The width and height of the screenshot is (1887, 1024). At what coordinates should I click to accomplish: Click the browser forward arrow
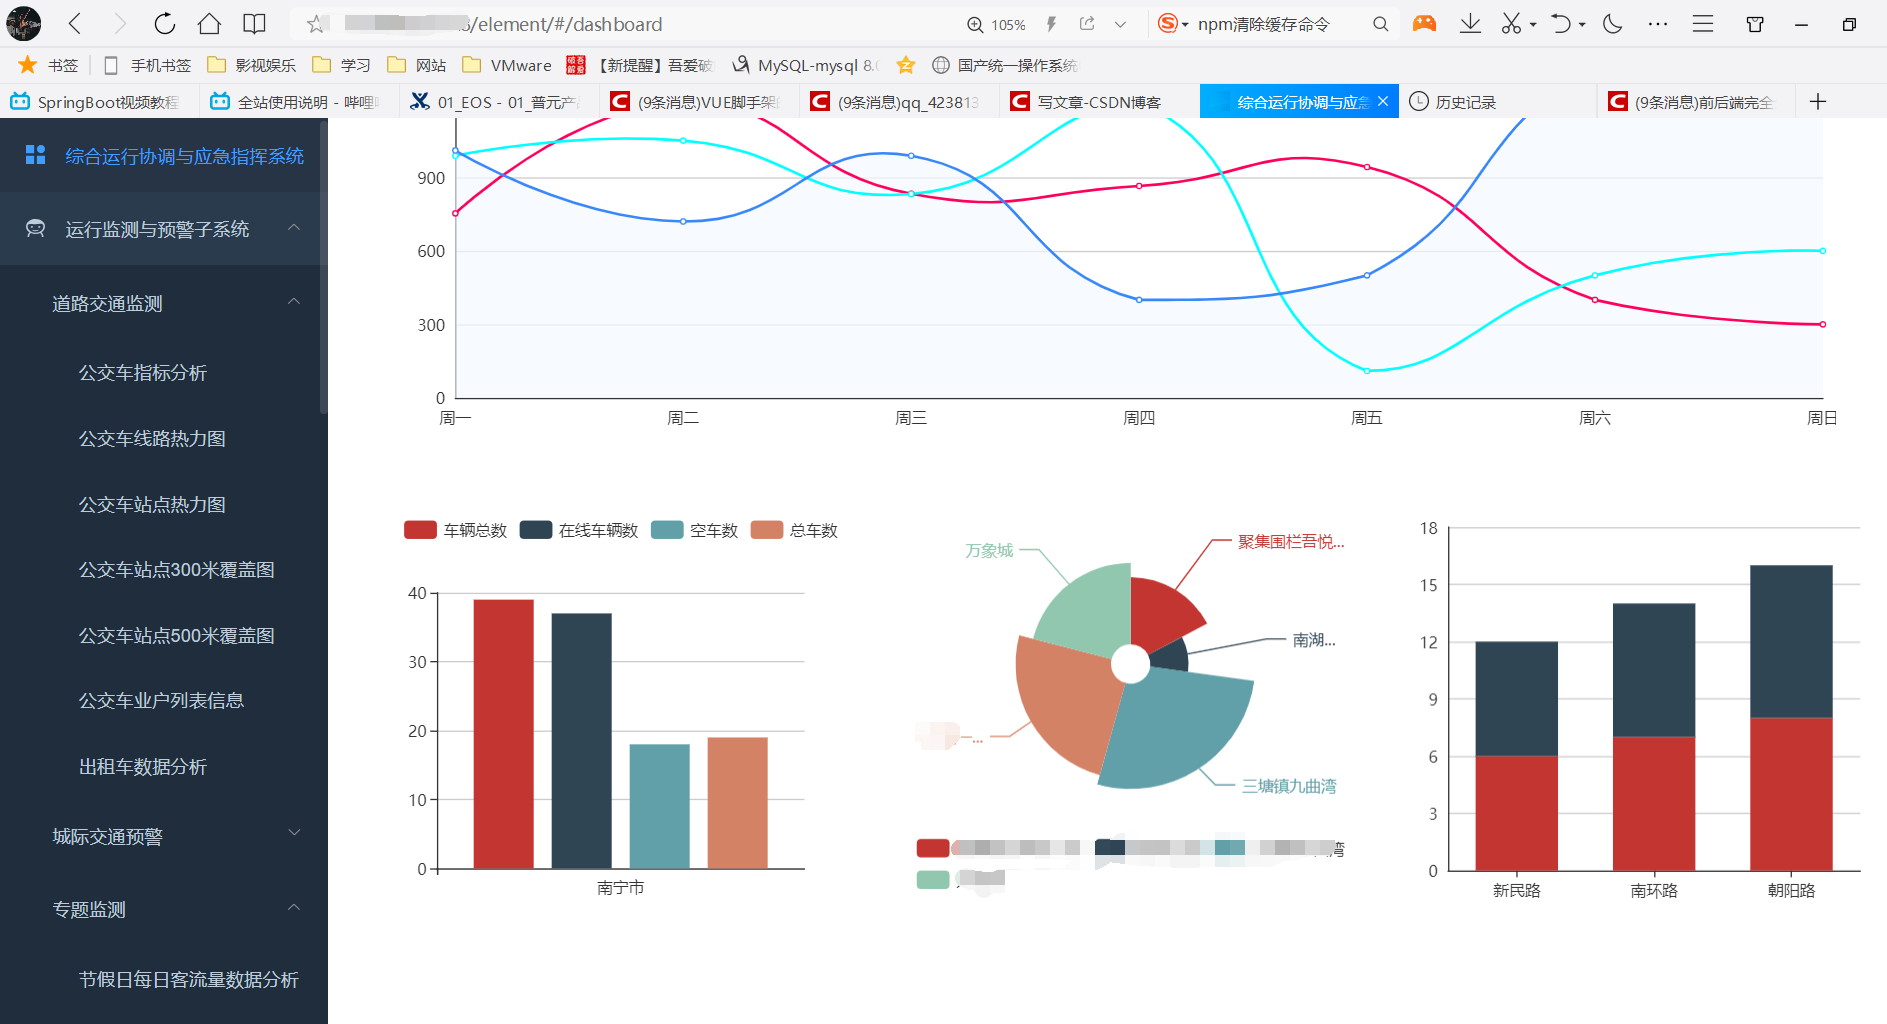click(x=120, y=24)
